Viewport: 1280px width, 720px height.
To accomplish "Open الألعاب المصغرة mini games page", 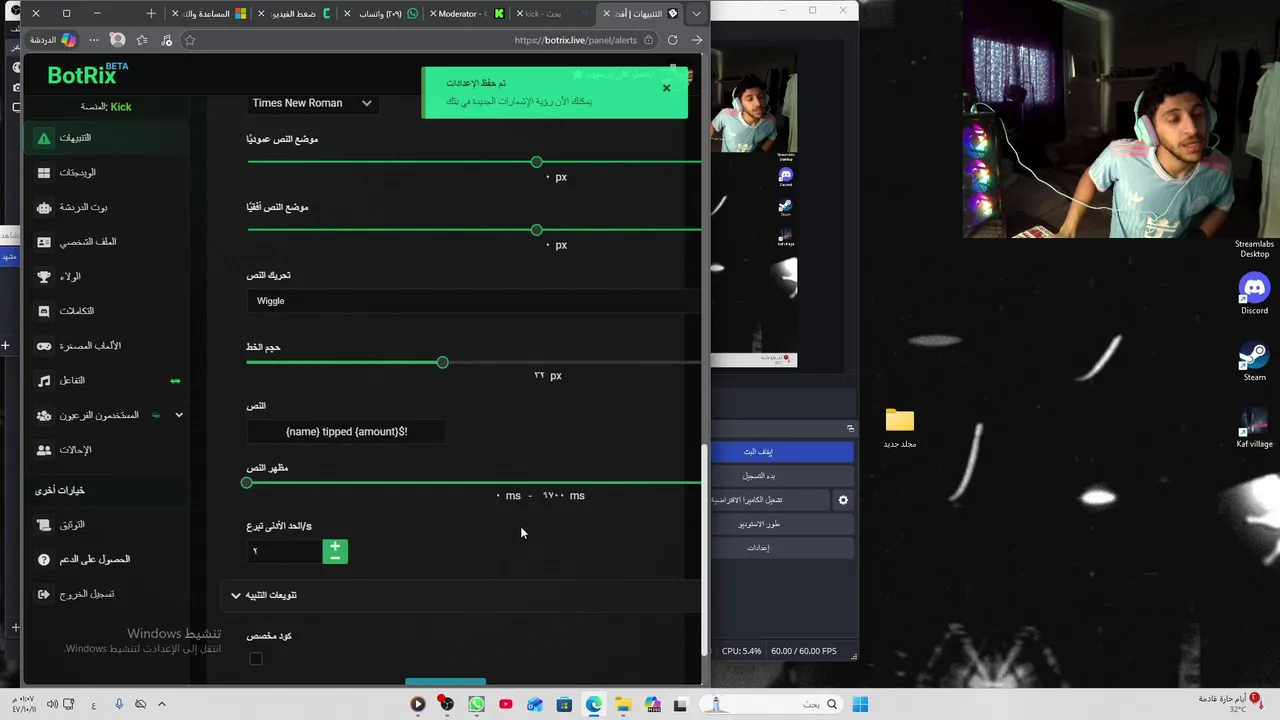I will pos(108,346).
